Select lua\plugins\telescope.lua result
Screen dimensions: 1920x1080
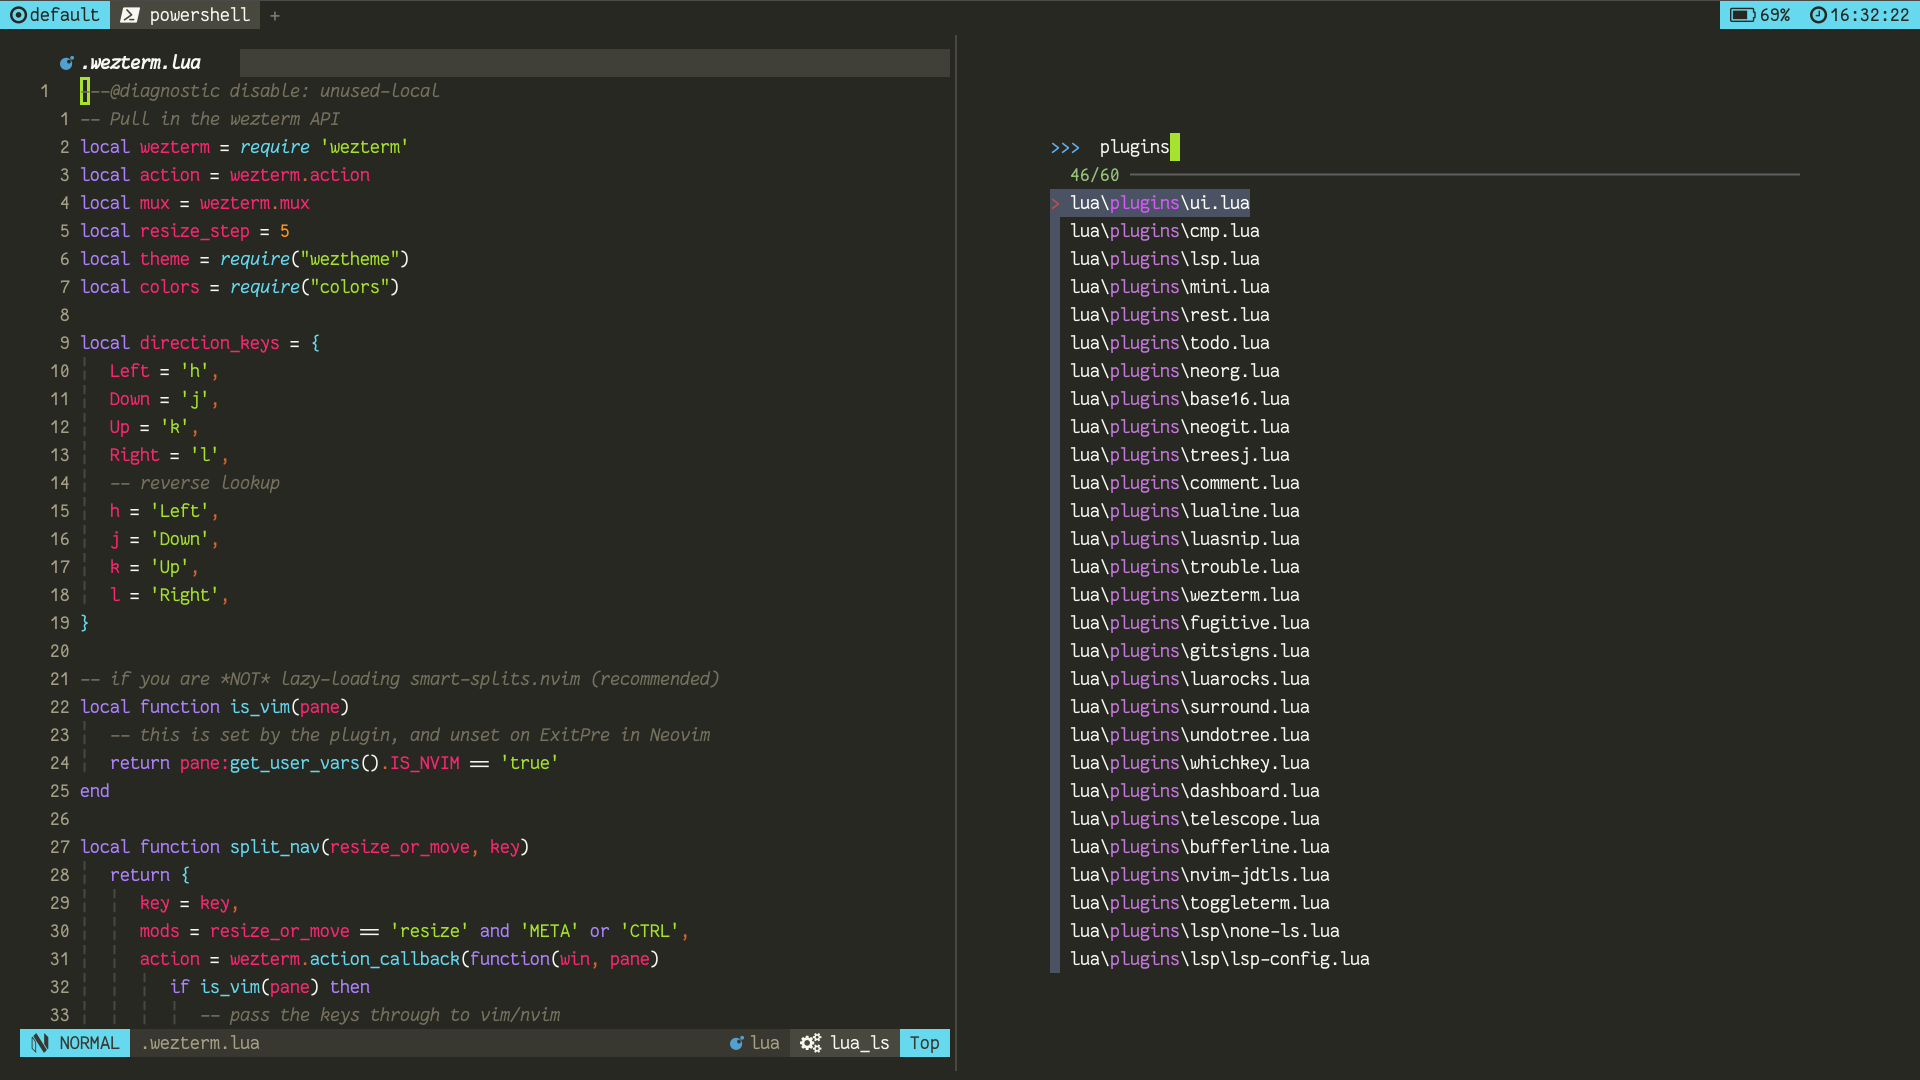[1195, 819]
